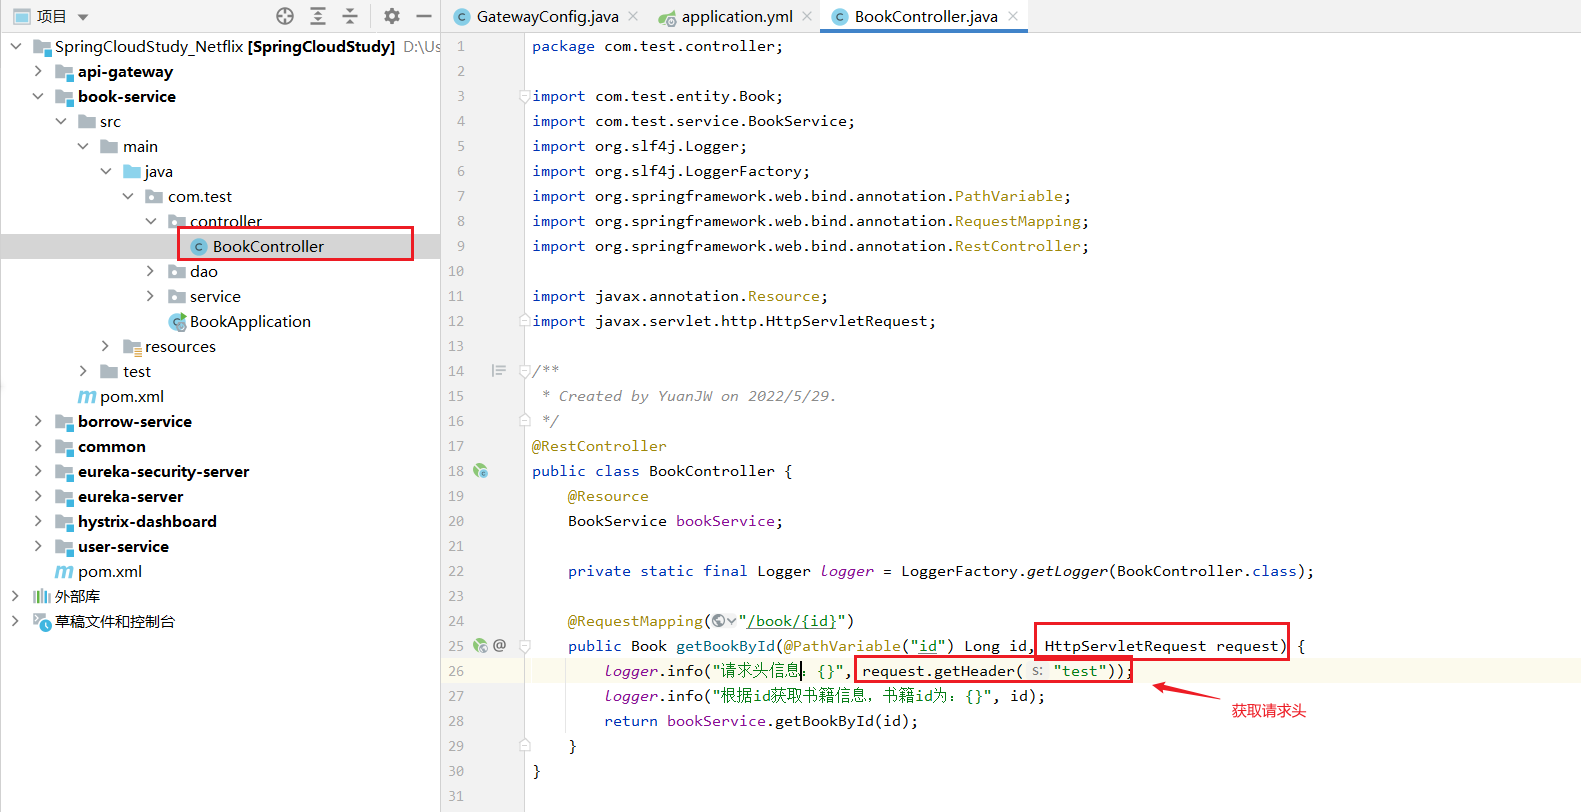Click the @RestController annotation

[599, 446]
